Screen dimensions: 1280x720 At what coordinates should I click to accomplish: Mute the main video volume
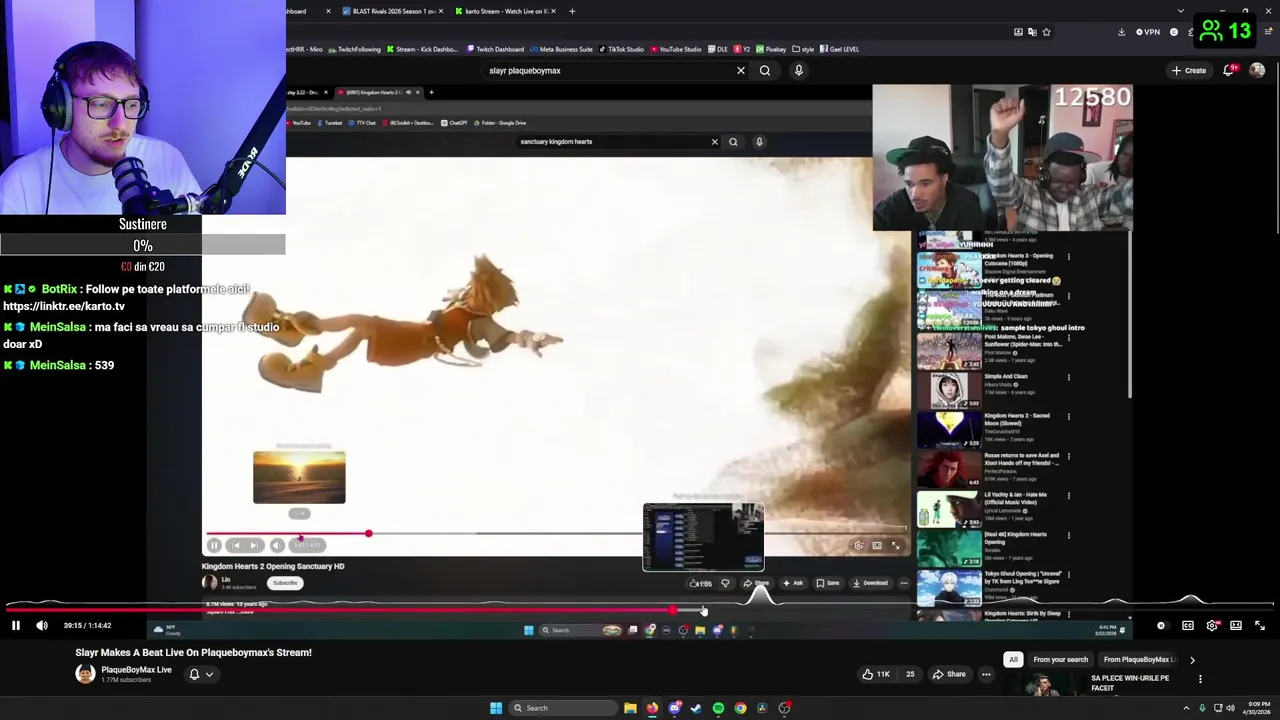point(42,626)
